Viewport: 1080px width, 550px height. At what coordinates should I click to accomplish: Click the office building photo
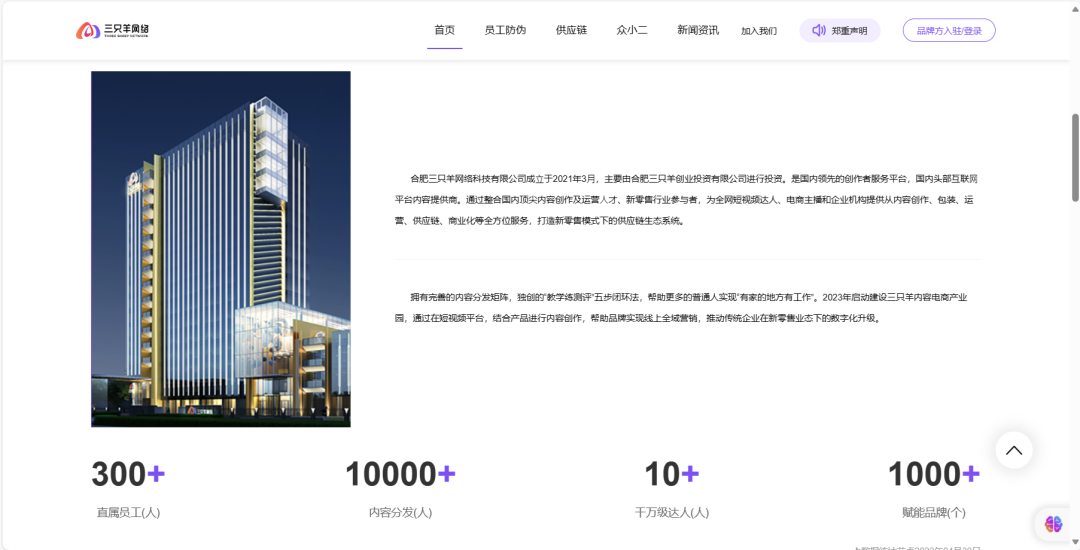(220, 249)
